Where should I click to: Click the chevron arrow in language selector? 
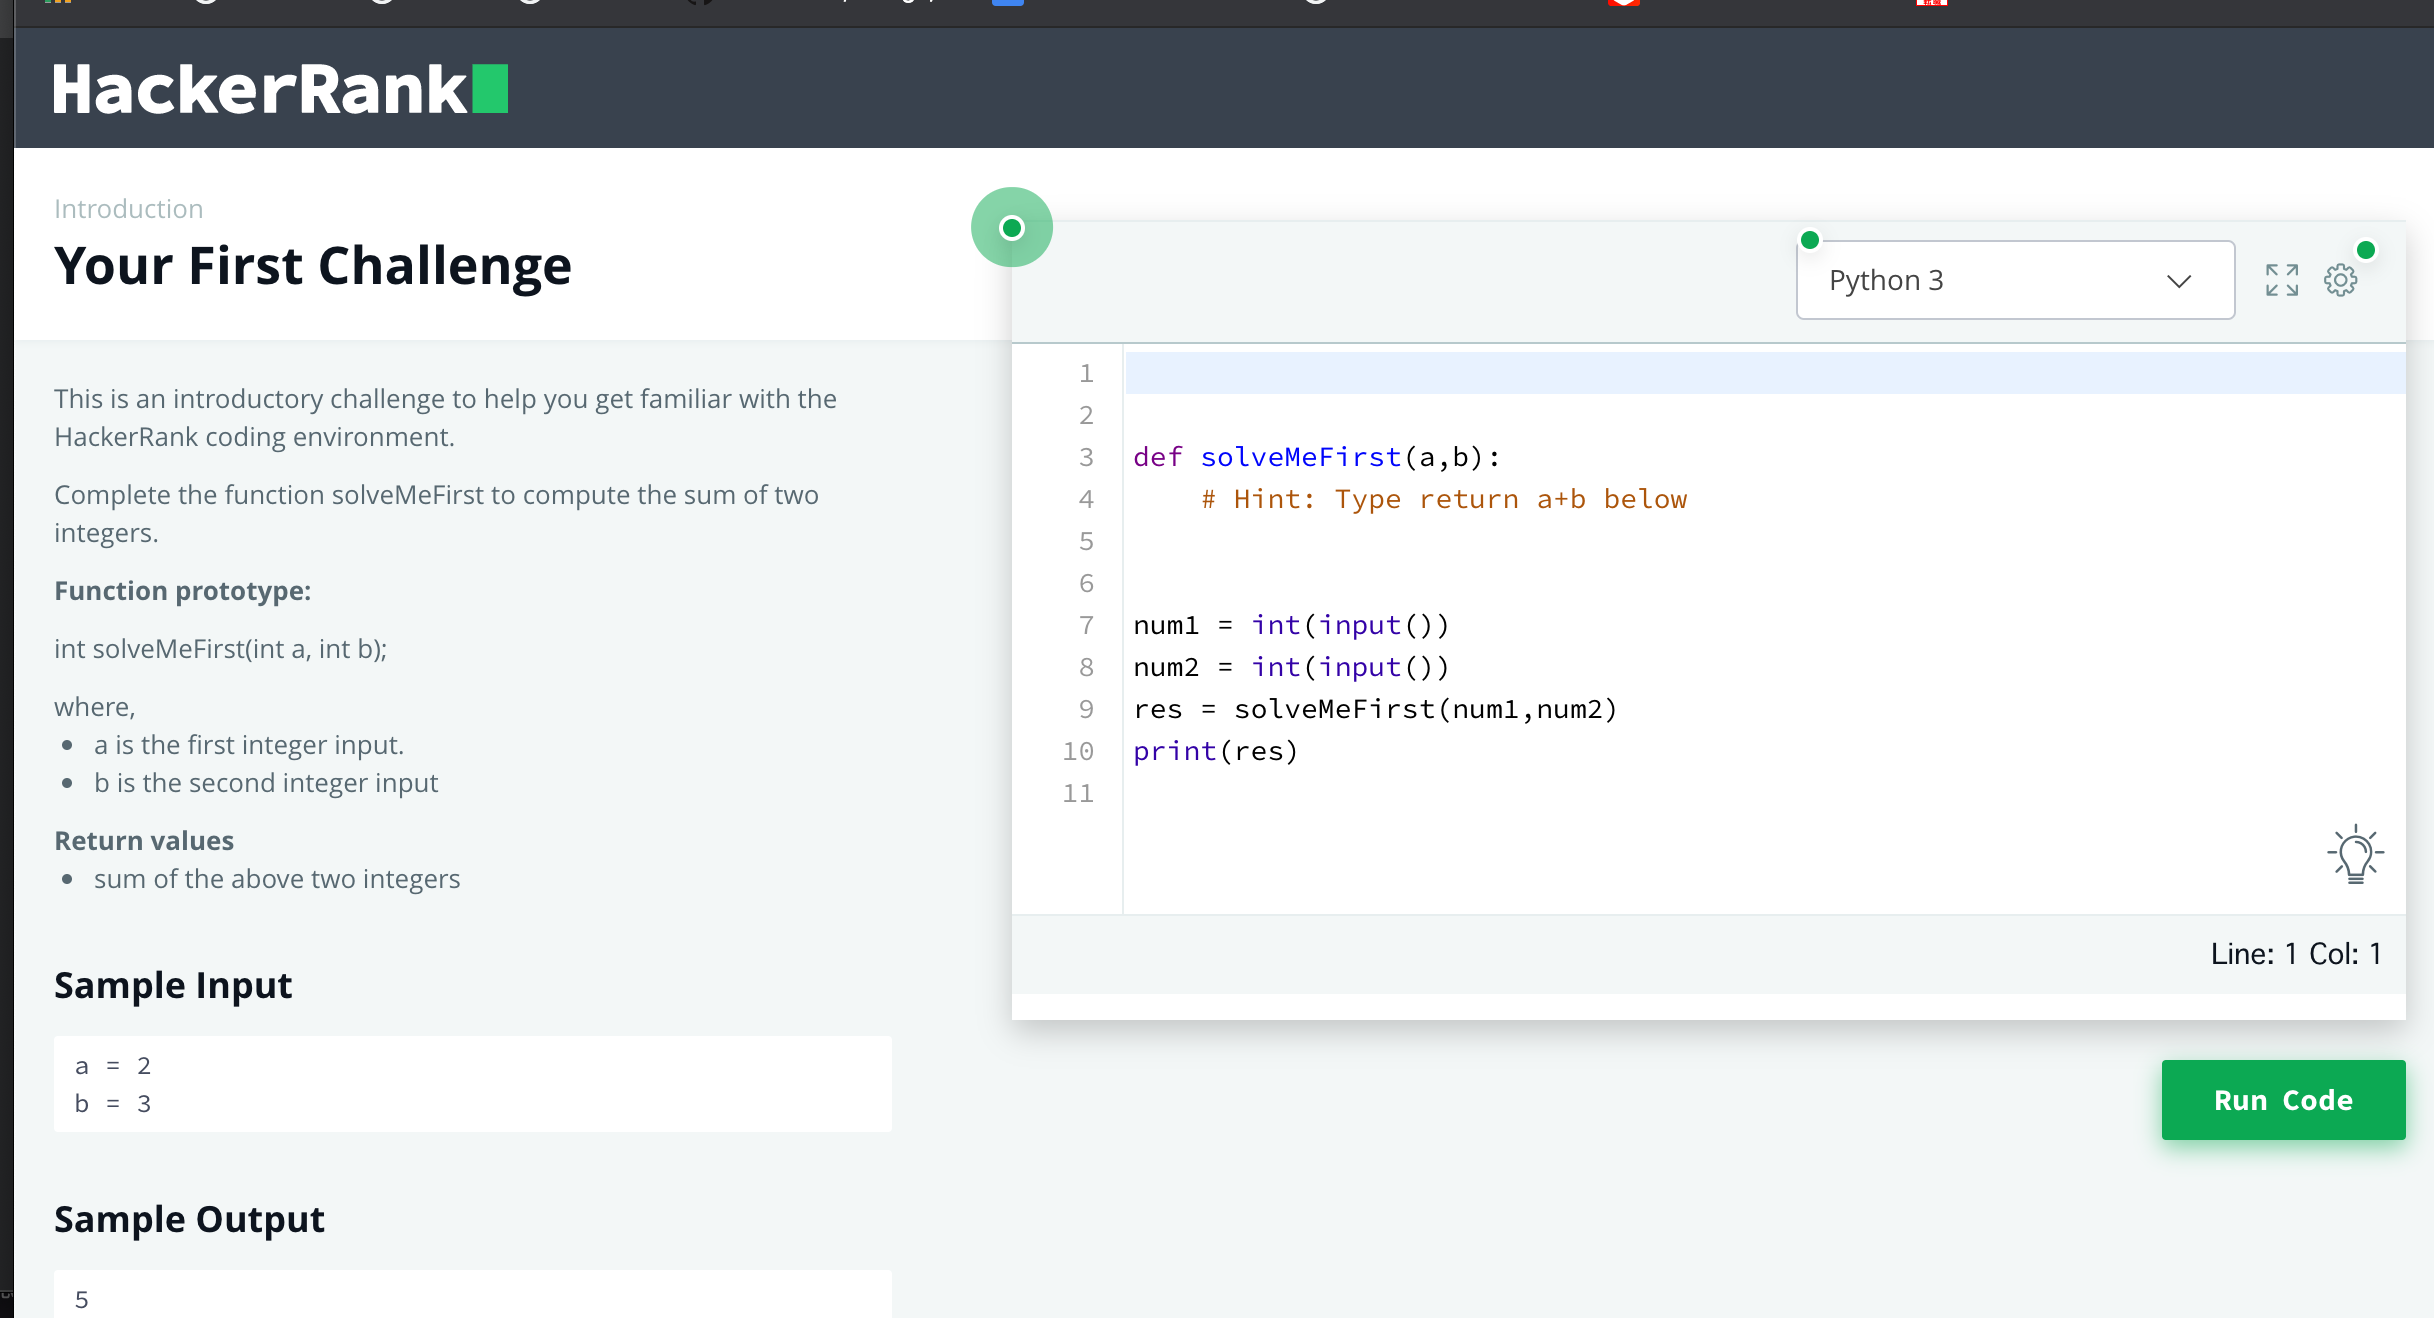point(2179,281)
